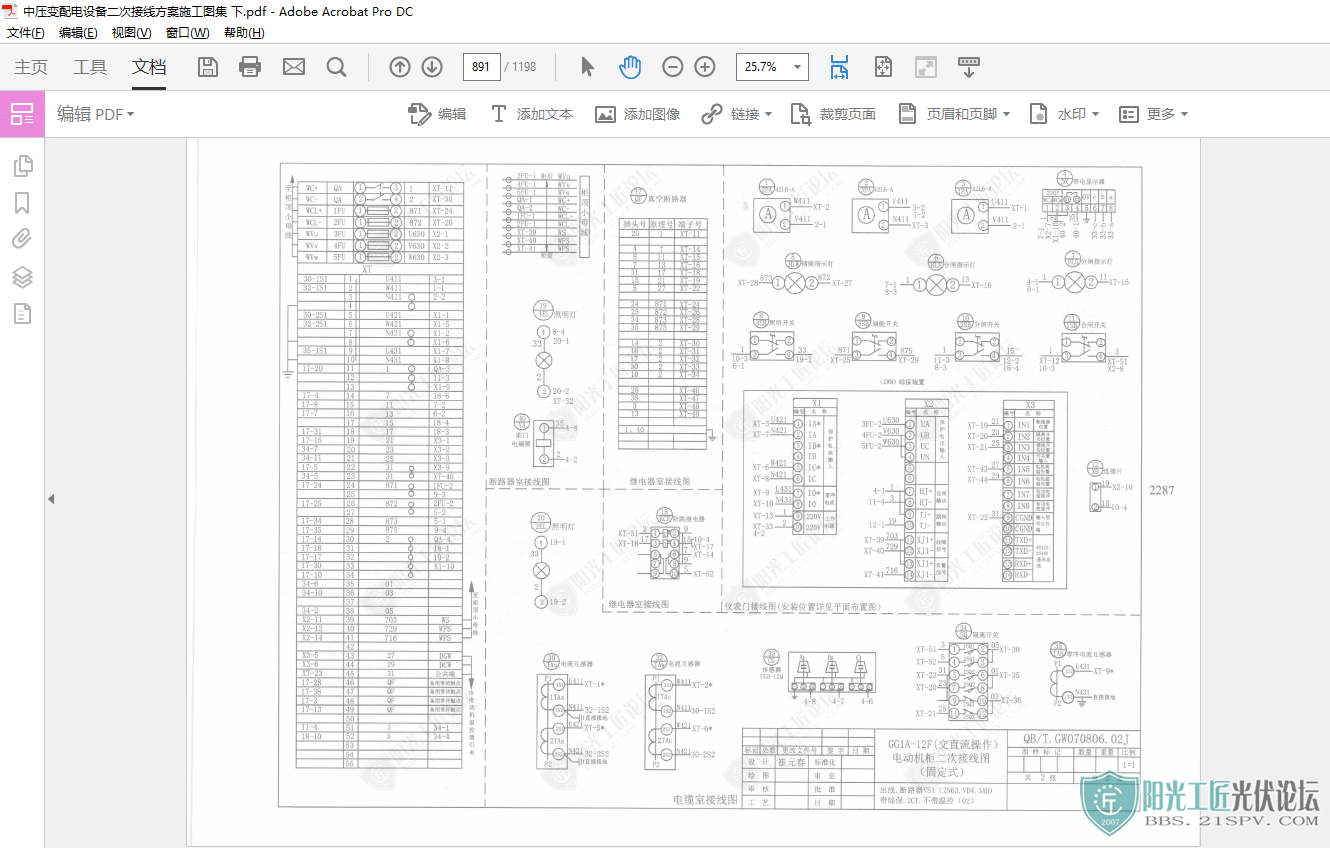Expand the 编辑 PDF tool dropdown
Screen dimensions: 1330x848
pyautogui.click(x=95, y=114)
